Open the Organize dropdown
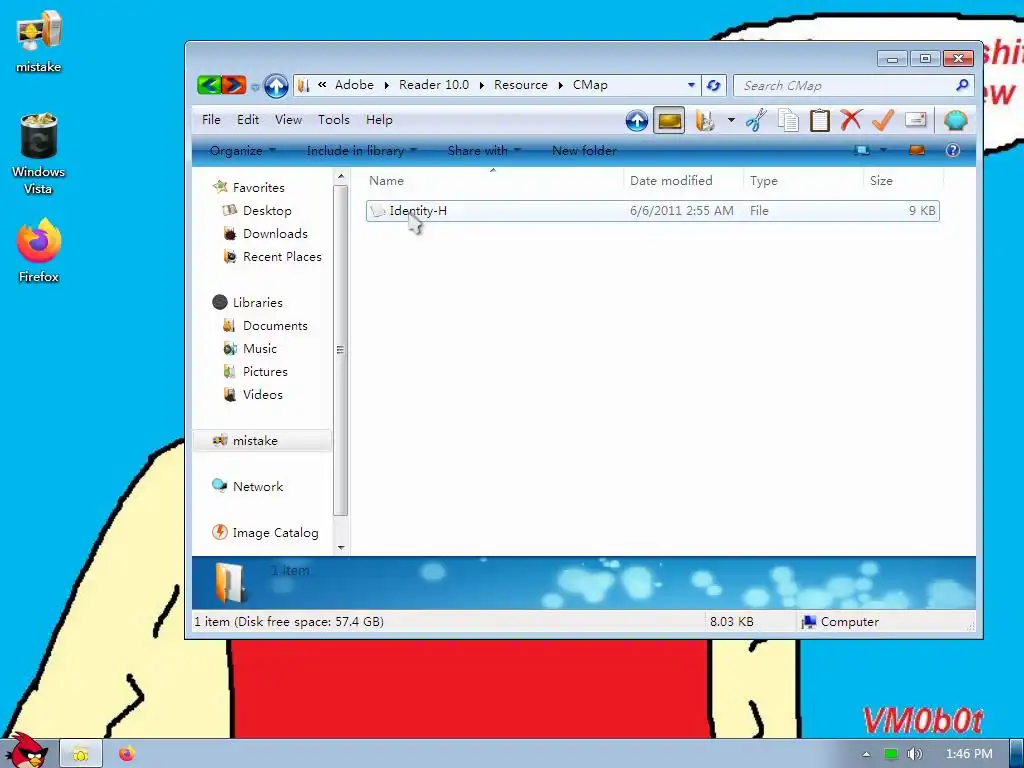 tap(242, 151)
